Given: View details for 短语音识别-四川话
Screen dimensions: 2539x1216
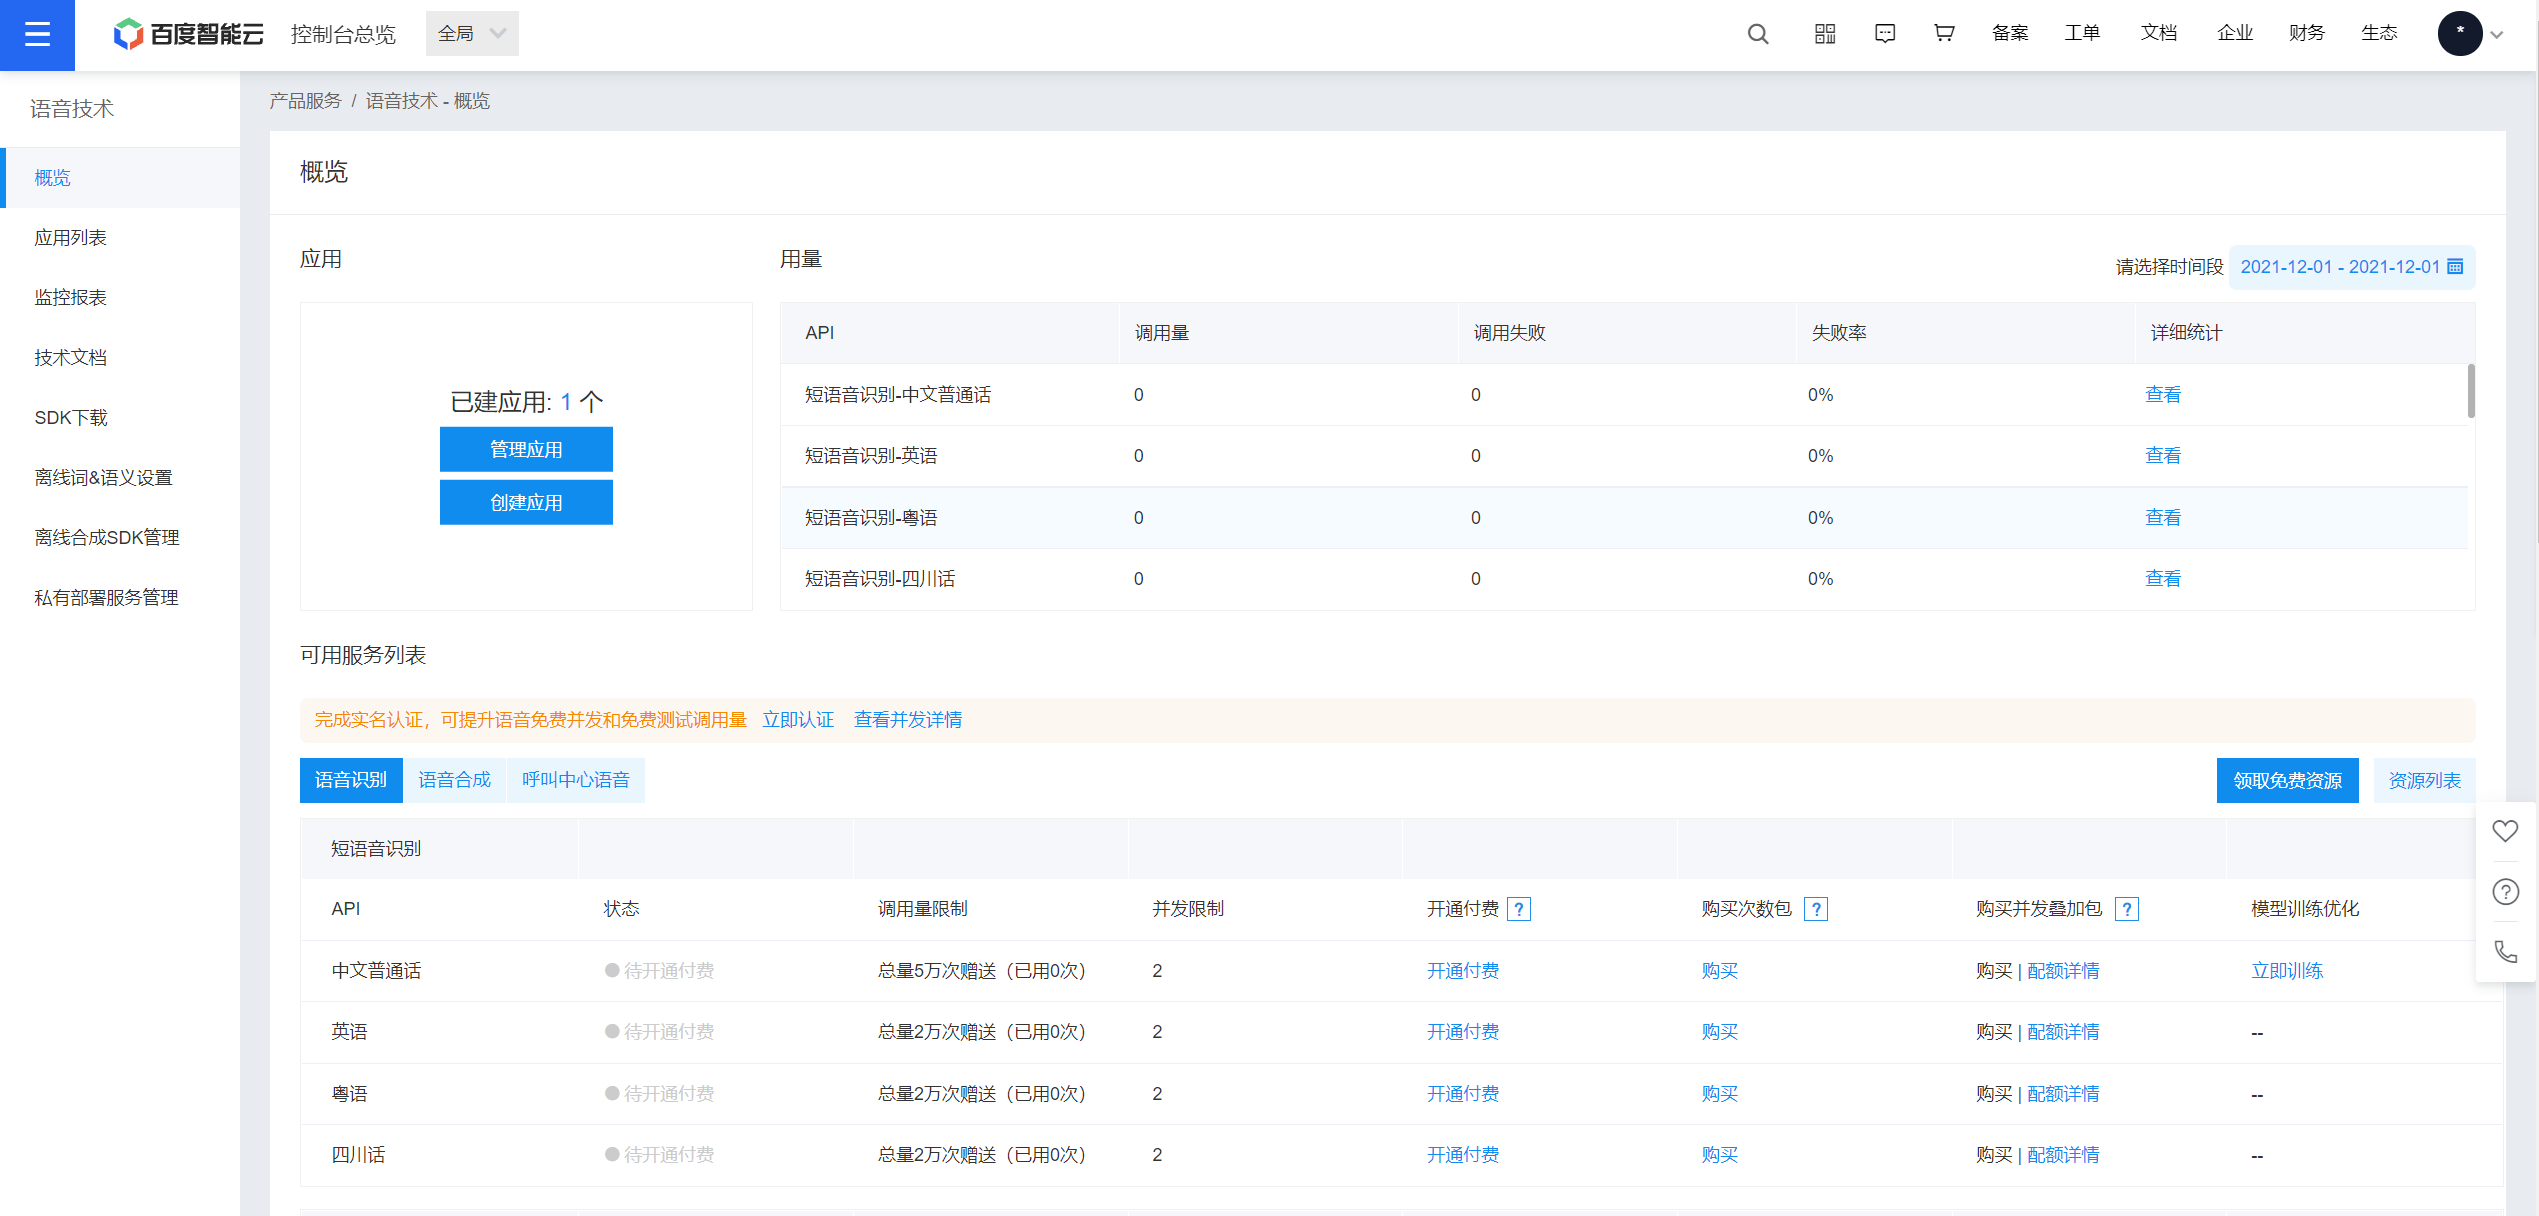Looking at the screenshot, I should (2162, 579).
